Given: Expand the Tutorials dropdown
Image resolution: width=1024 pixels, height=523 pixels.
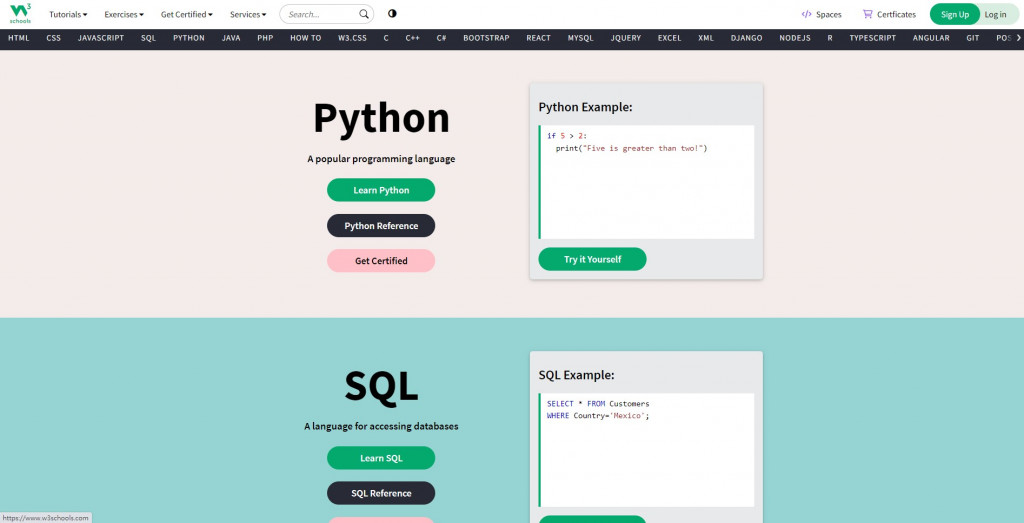Looking at the screenshot, I should point(68,14).
